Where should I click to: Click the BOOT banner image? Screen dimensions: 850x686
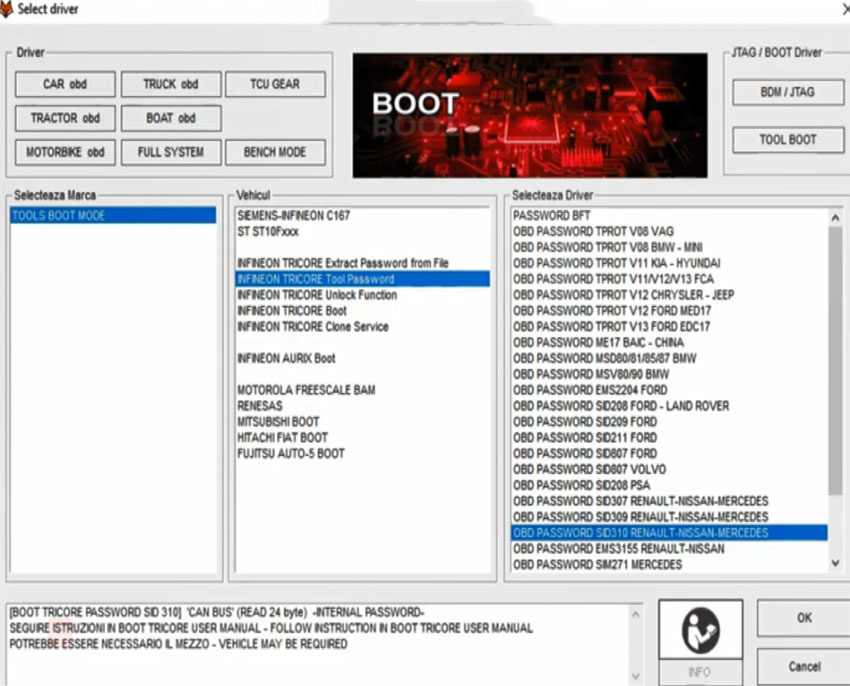coord(530,112)
